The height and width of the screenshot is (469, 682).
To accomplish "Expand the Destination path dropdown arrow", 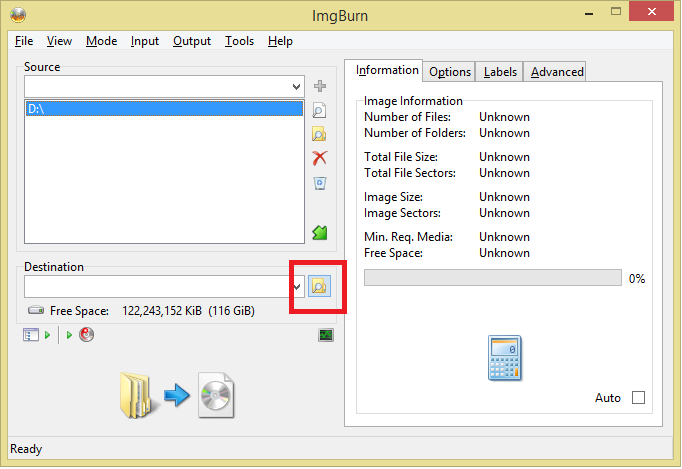I will (297, 287).
